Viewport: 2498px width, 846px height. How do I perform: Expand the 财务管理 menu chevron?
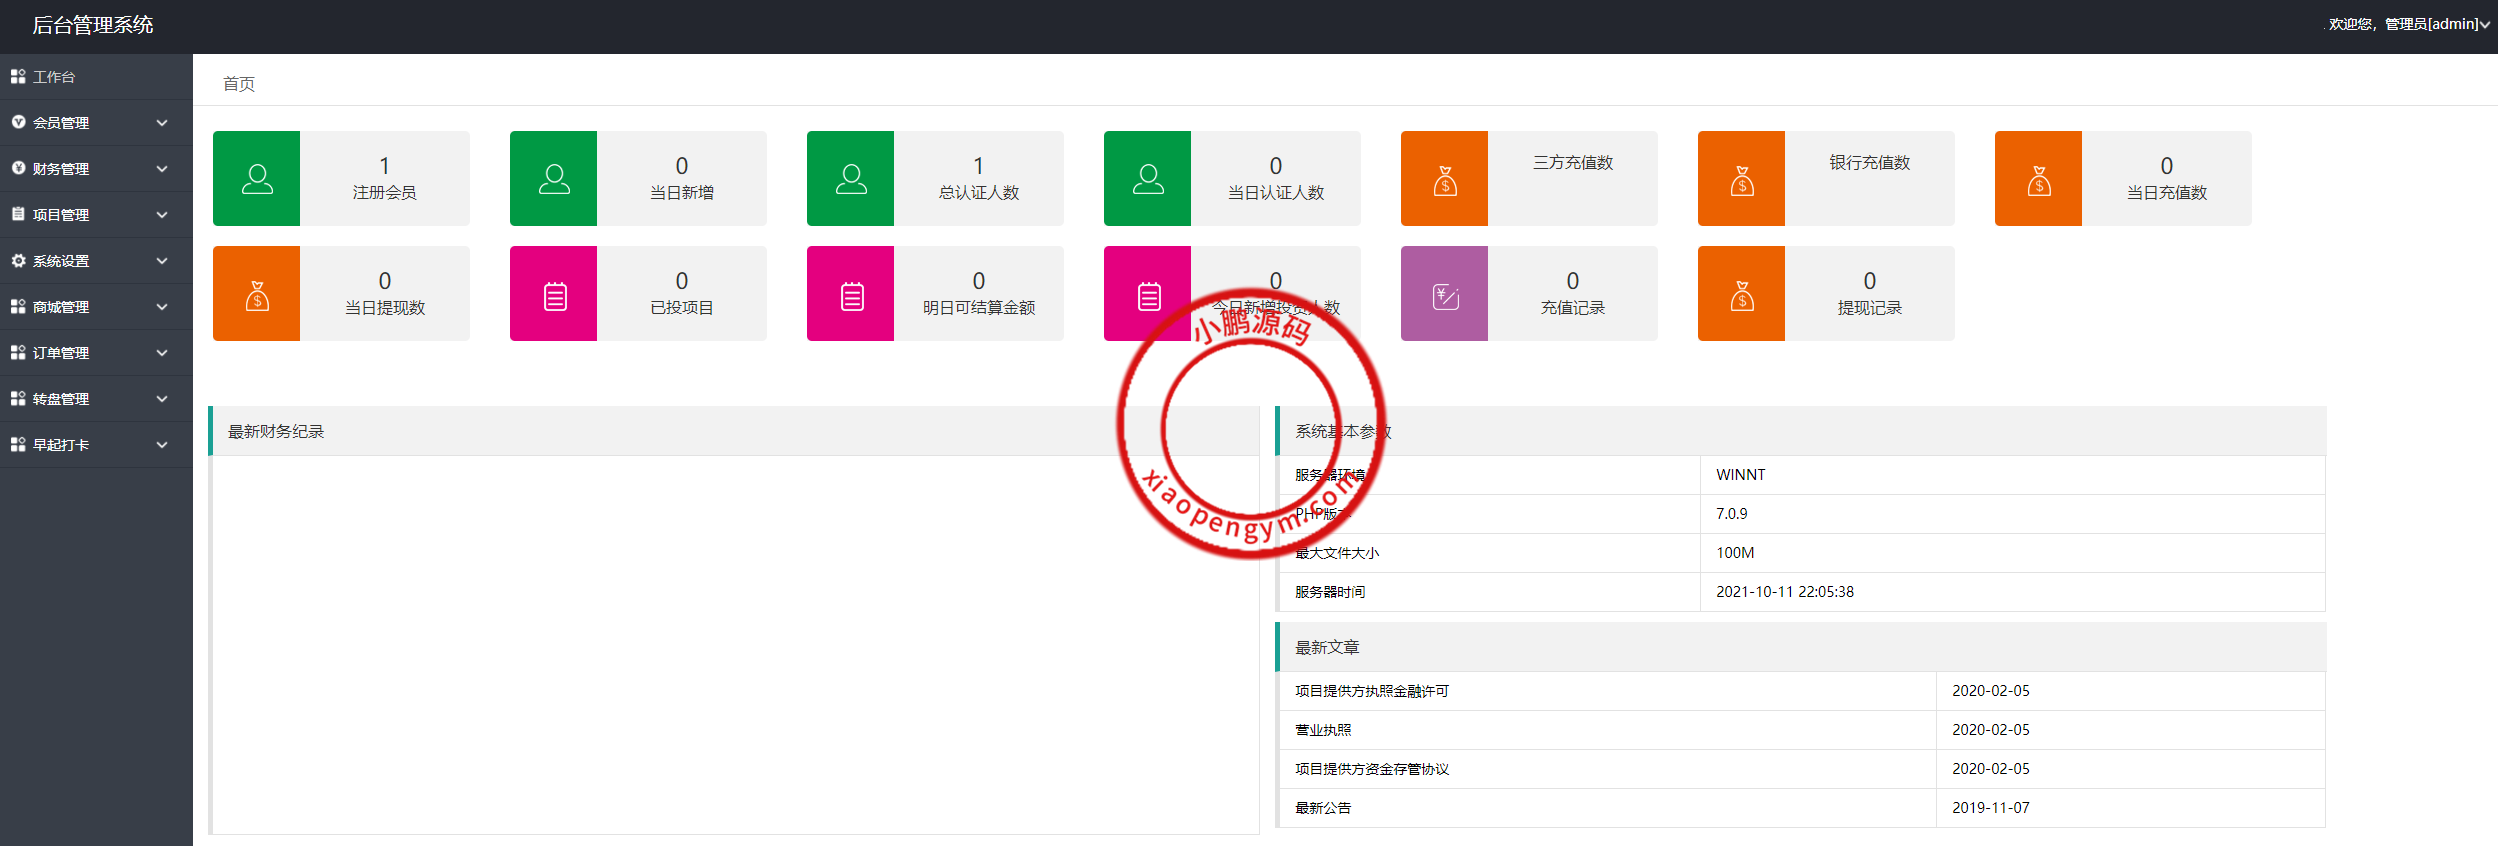(x=162, y=169)
